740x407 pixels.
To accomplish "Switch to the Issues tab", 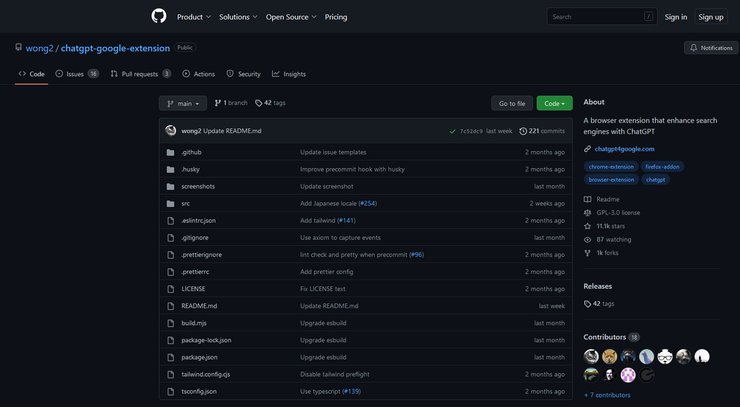I will click(x=76, y=74).
